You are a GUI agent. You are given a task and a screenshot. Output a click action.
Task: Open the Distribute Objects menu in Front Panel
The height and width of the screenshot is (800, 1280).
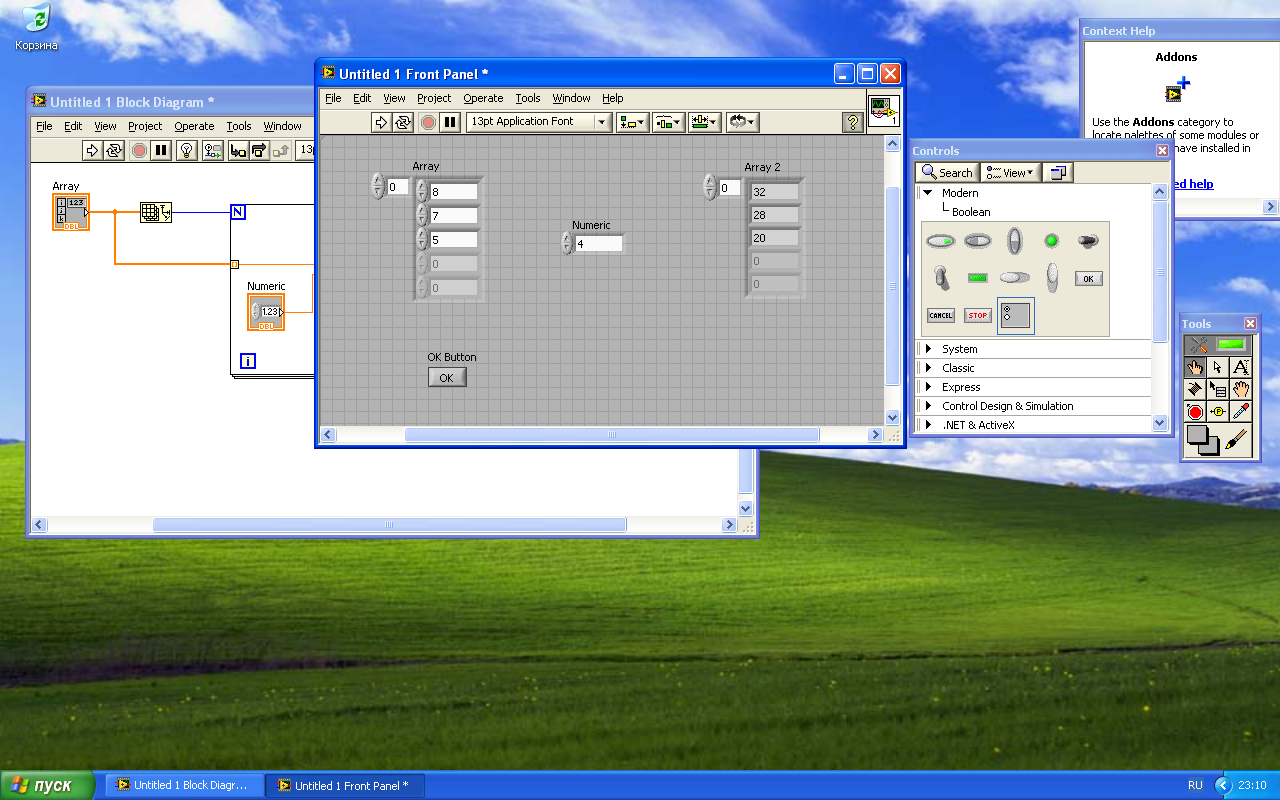(x=668, y=122)
